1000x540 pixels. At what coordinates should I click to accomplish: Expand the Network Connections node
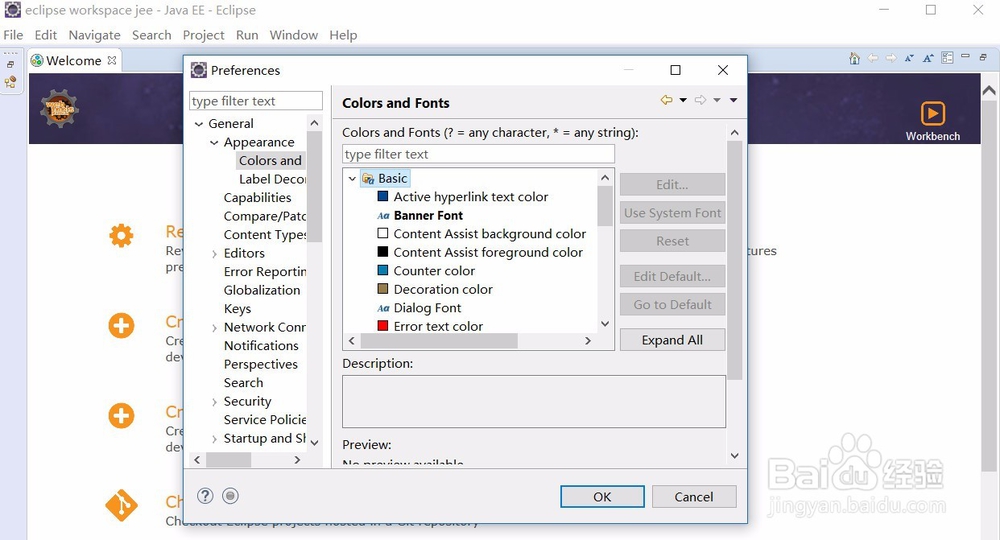[214, 328]
